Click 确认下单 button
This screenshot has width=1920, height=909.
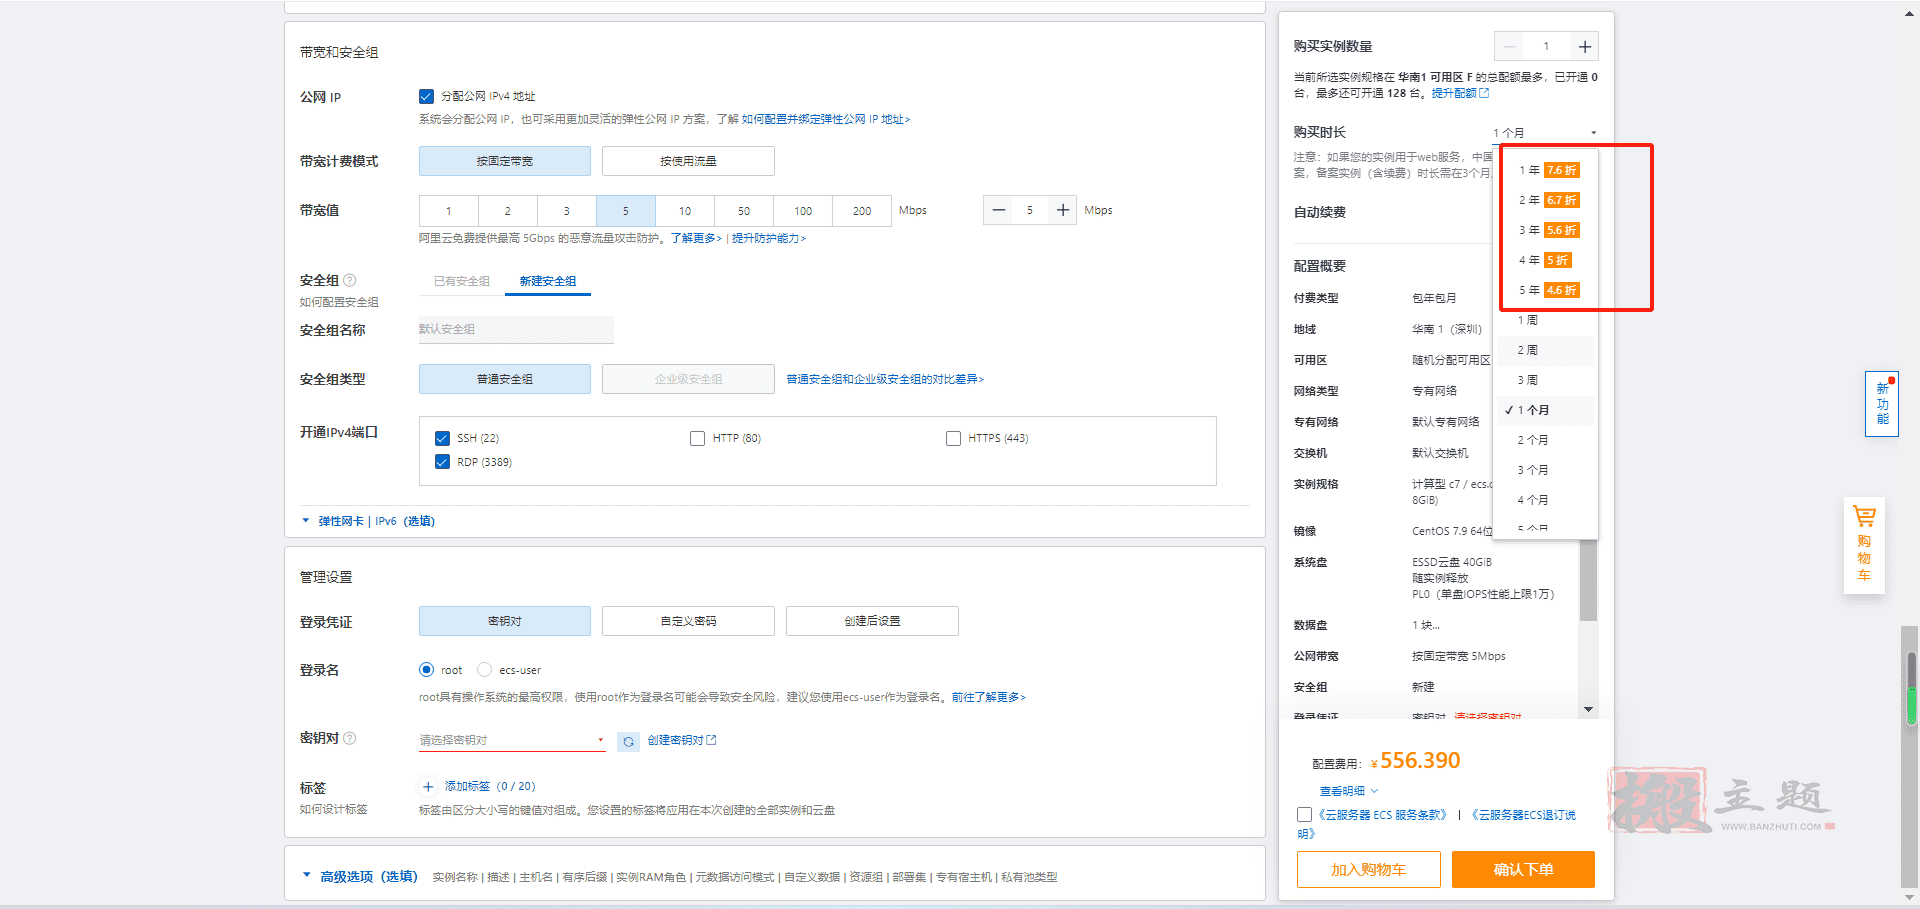coord(1523,870)
